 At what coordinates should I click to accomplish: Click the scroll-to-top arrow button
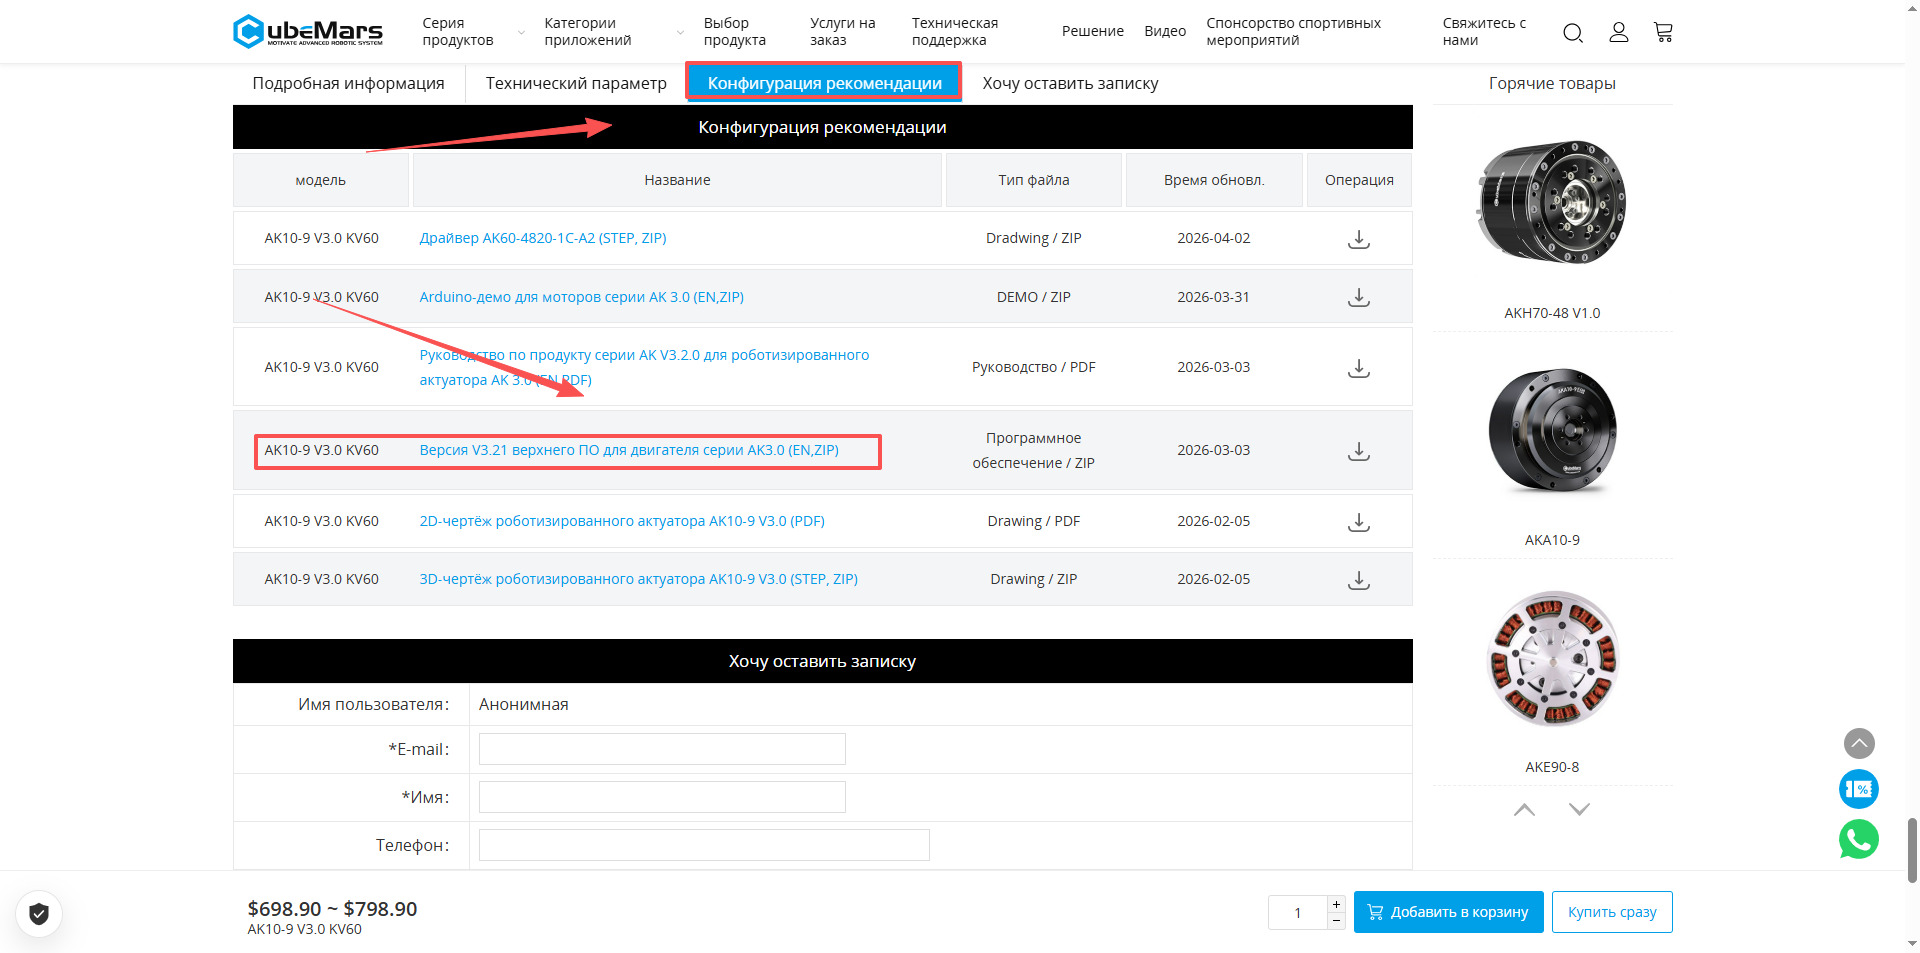(1859, 743)
